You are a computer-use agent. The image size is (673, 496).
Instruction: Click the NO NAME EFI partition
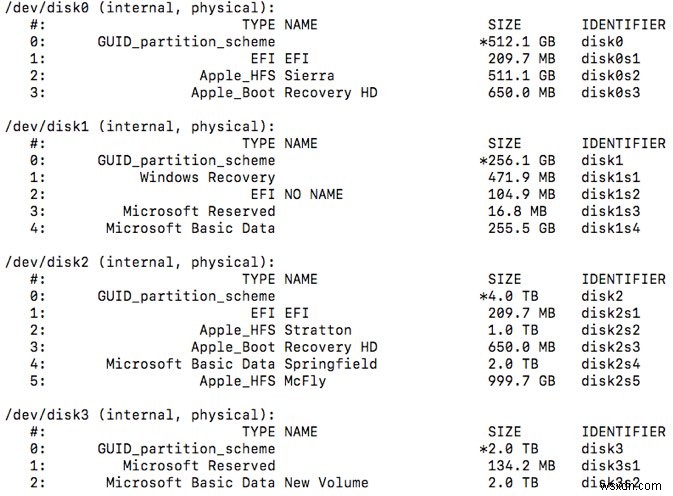tap(313, 193)
